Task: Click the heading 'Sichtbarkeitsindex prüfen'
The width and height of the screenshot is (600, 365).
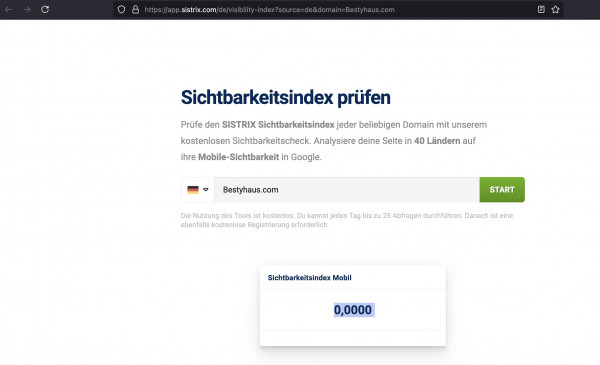Action: pos(285,98)
